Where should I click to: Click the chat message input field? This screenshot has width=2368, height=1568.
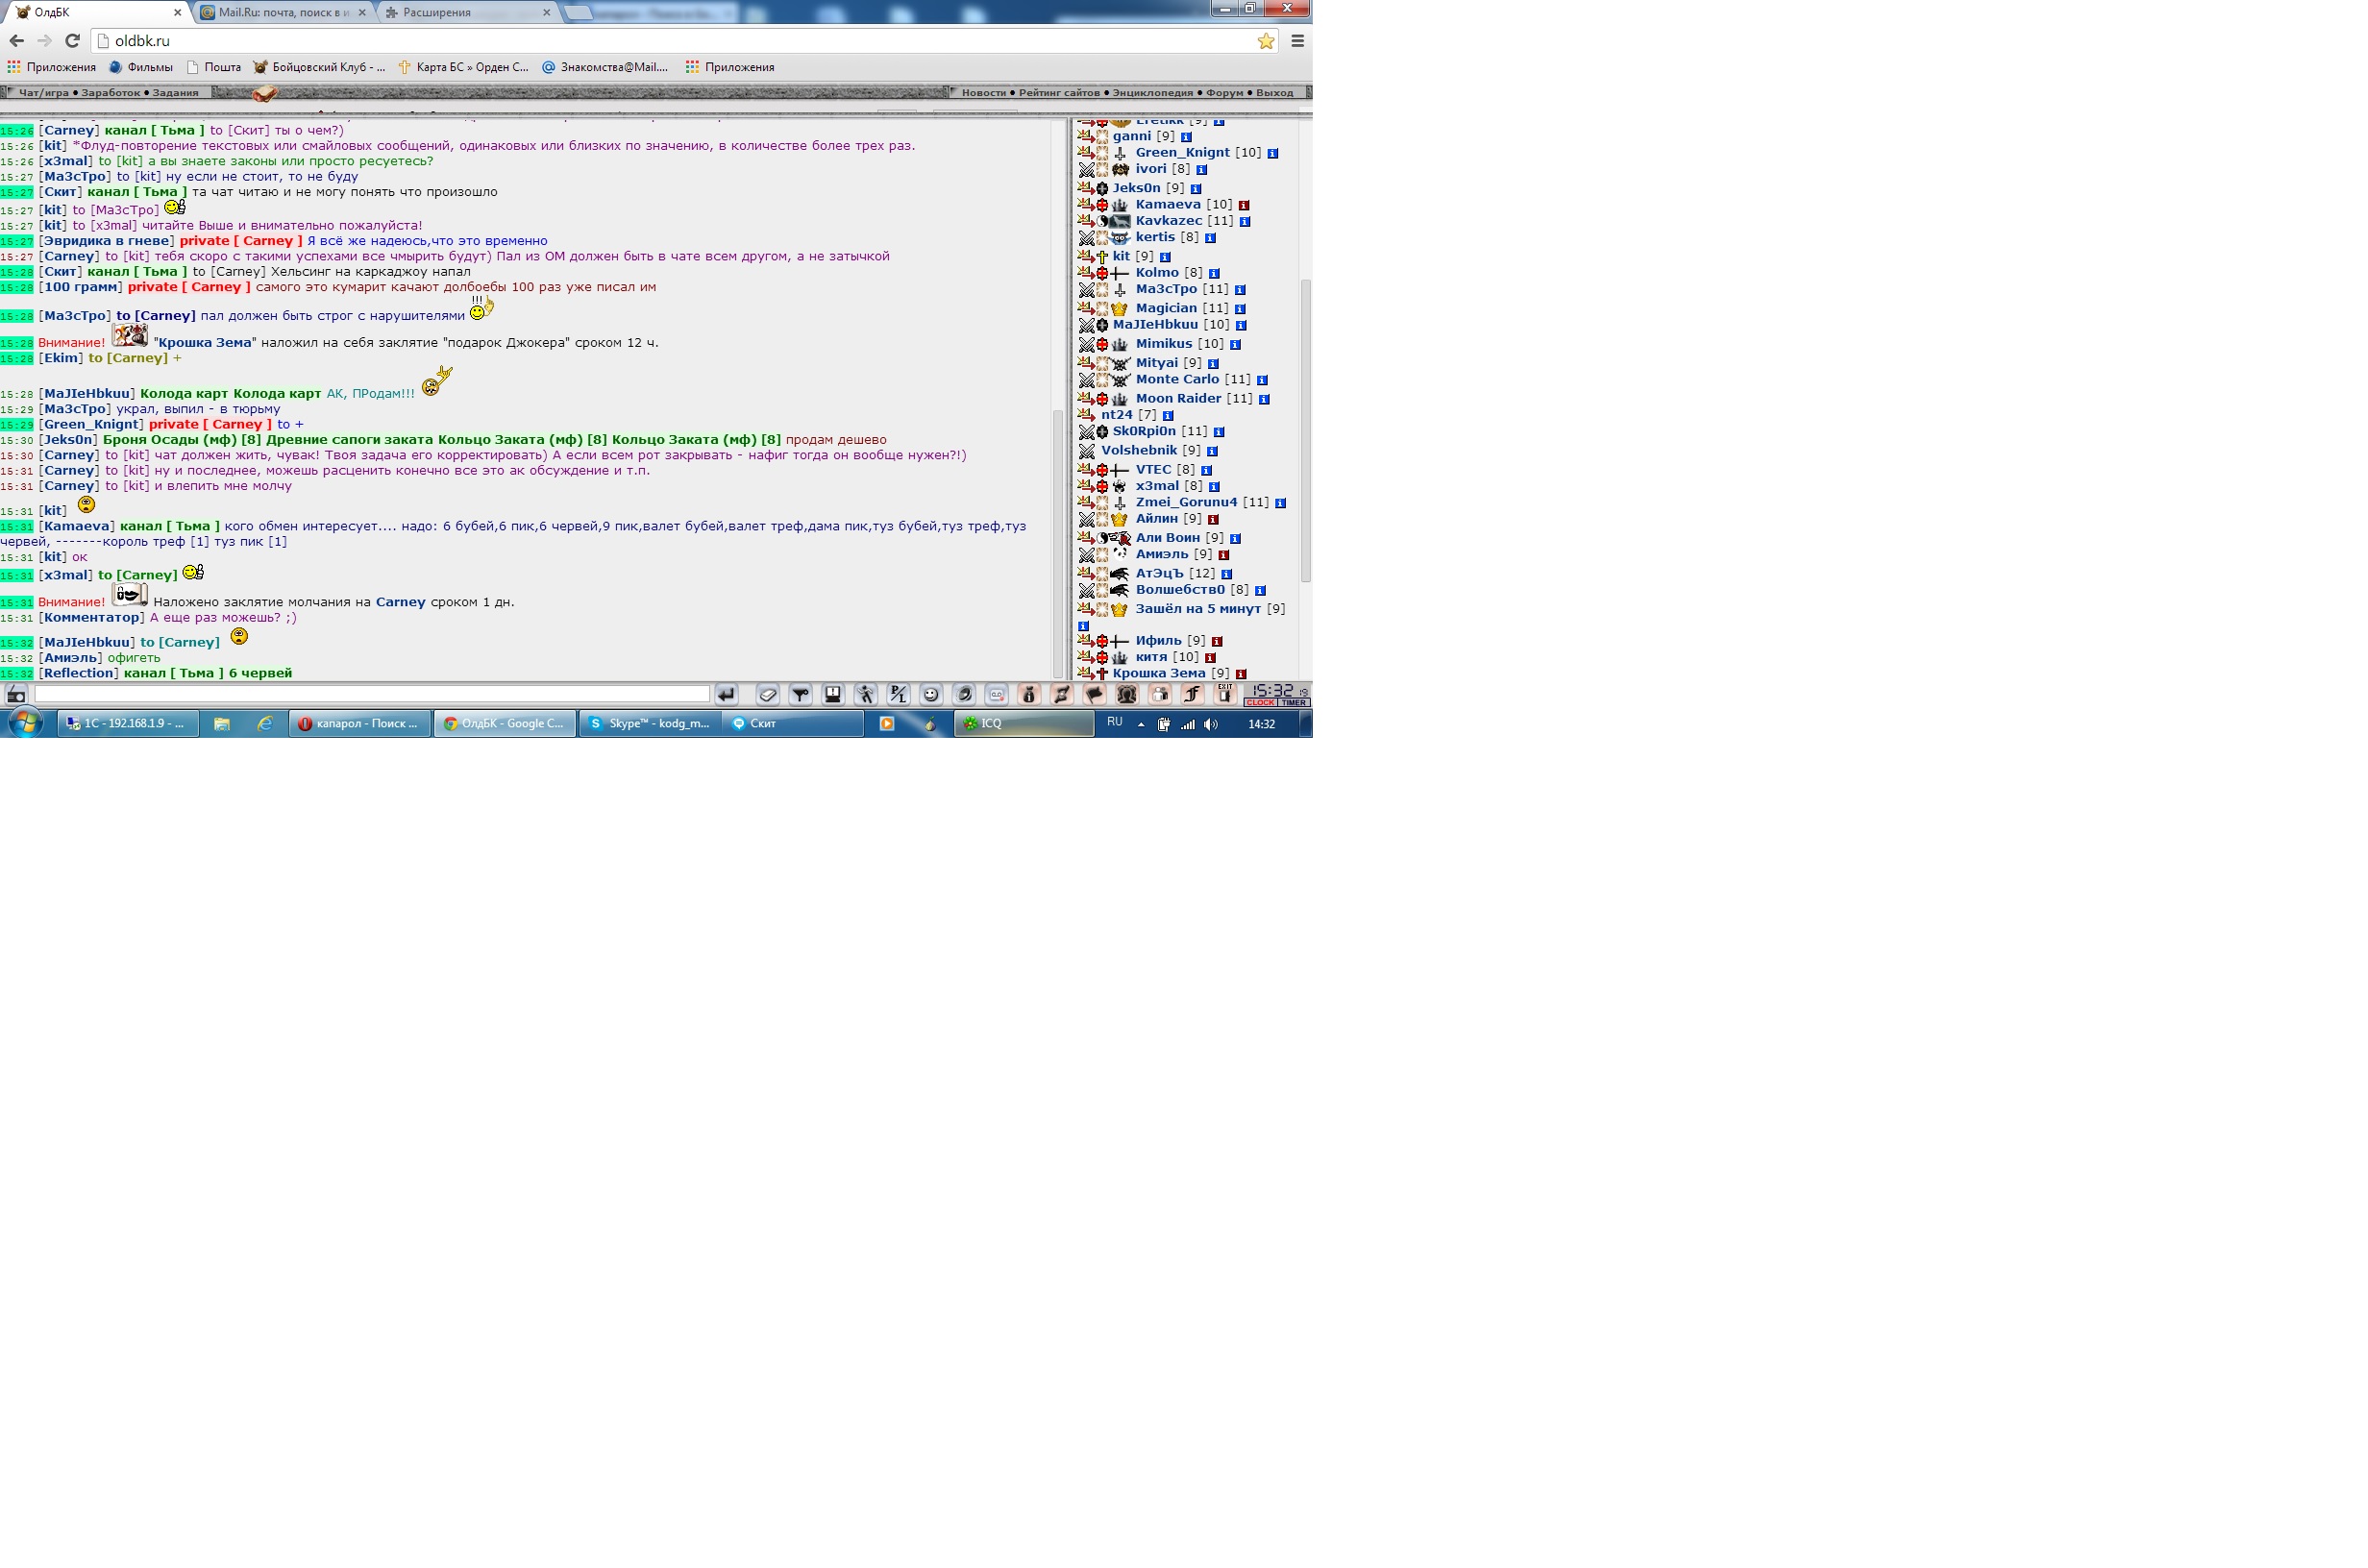(371, 694)
